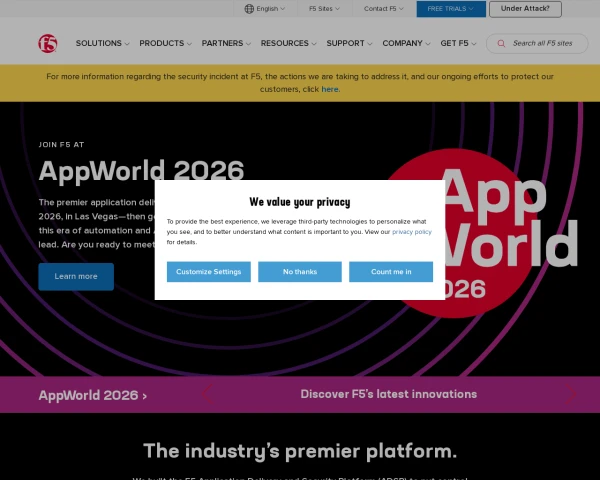The width and height of the screenshot is (600, 480).
Task: Expand the English language dropdown
Action: coord(266,9)
